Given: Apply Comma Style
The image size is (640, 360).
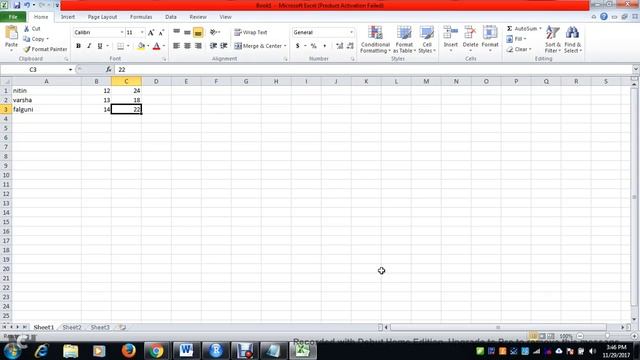Looking at the screenshot, I should (324, 46).
